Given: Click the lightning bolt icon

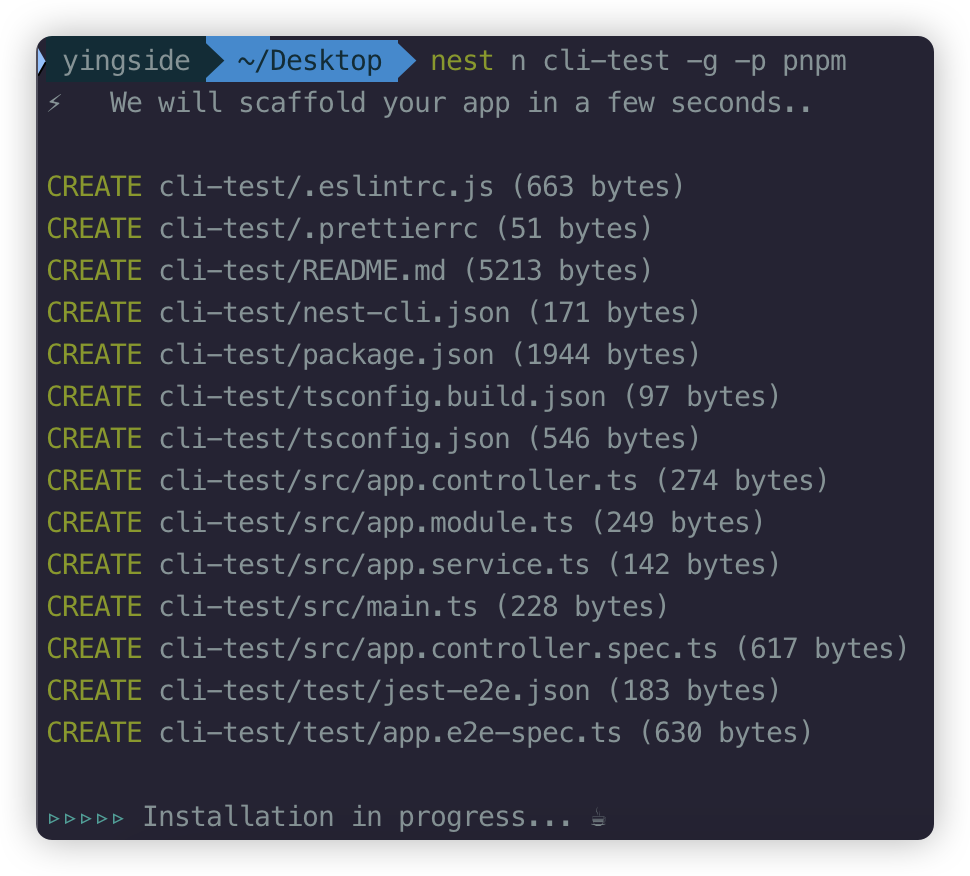Looking at the screenshot, I should [54, 103].
